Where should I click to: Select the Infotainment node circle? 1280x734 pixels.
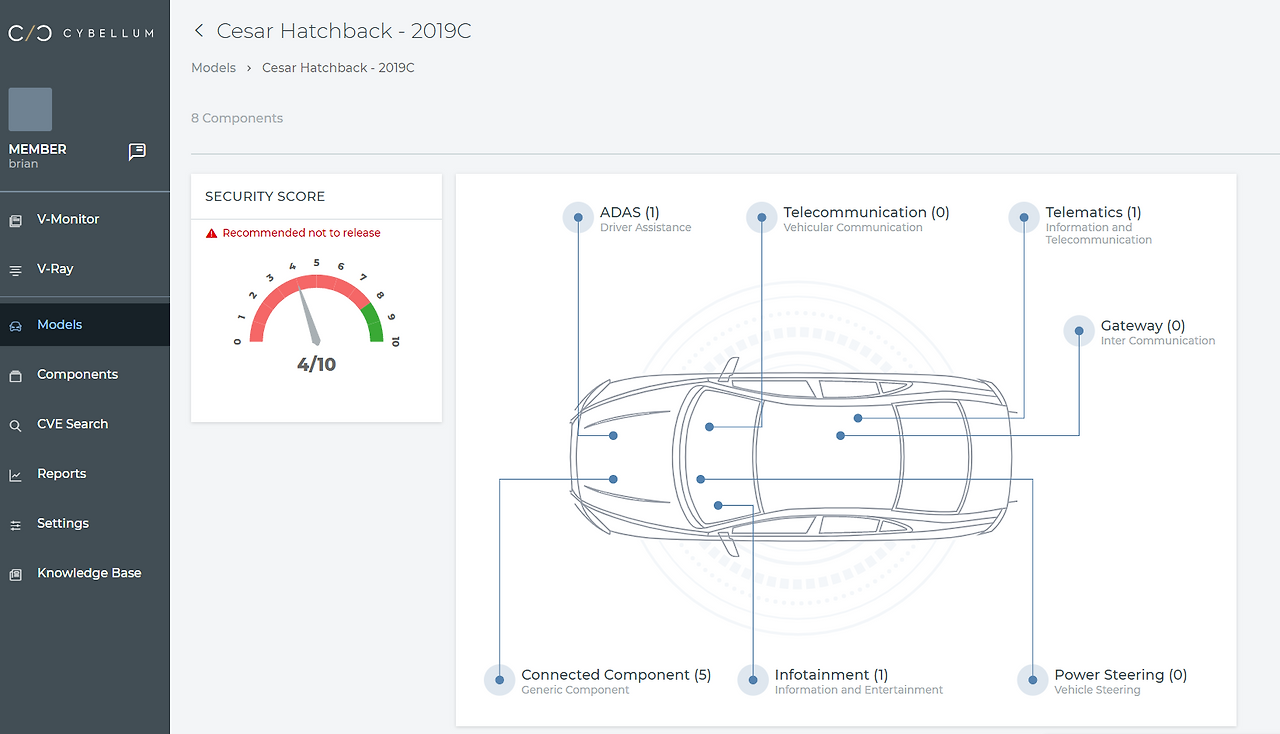click(x=752, y=680)
